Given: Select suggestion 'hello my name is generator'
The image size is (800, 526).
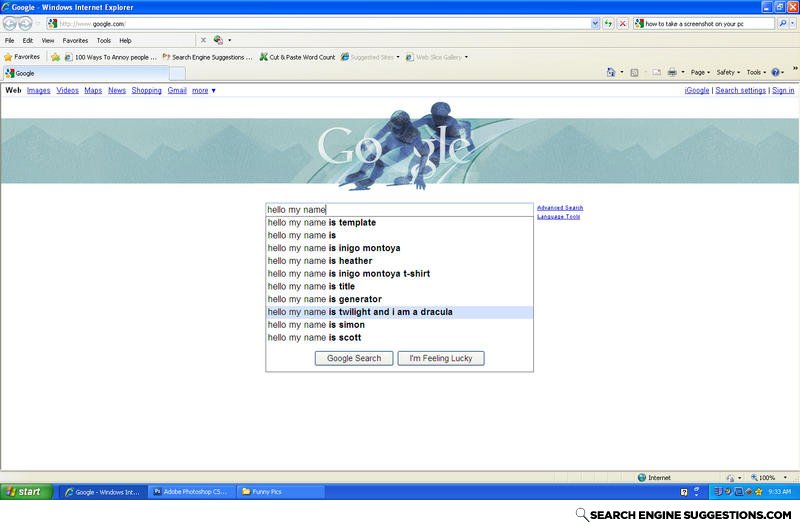Looking at the screenshot, I should click(x=399, y=299).
